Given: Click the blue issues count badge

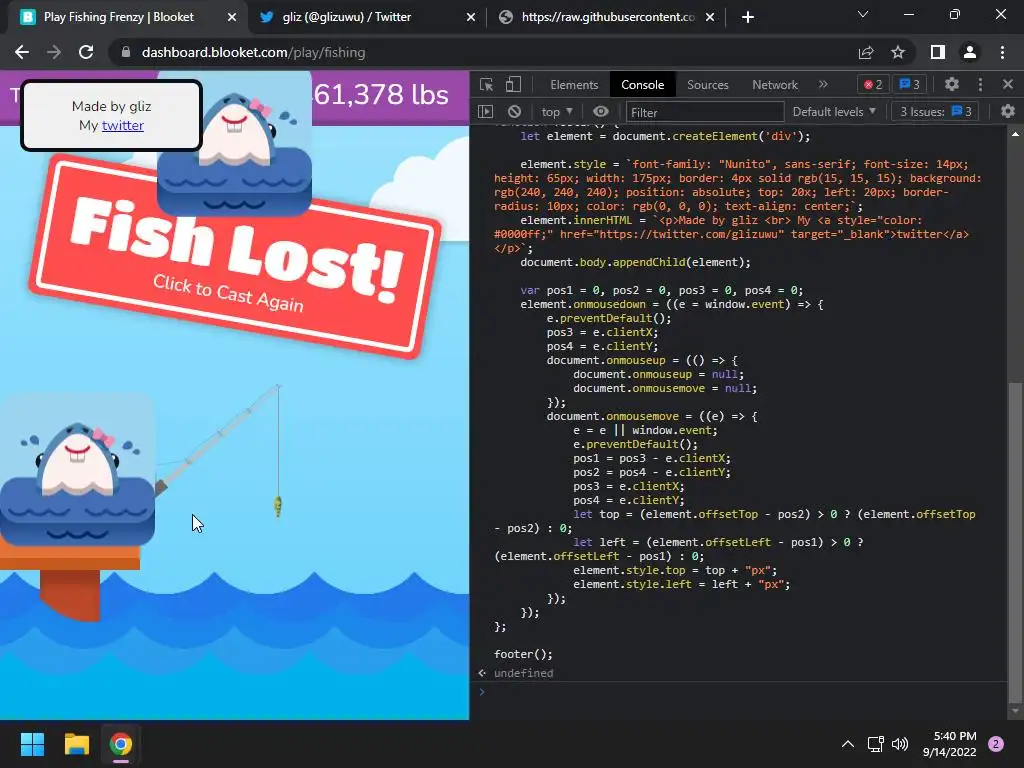Looking at the screenshot, I should coord(910,84).
